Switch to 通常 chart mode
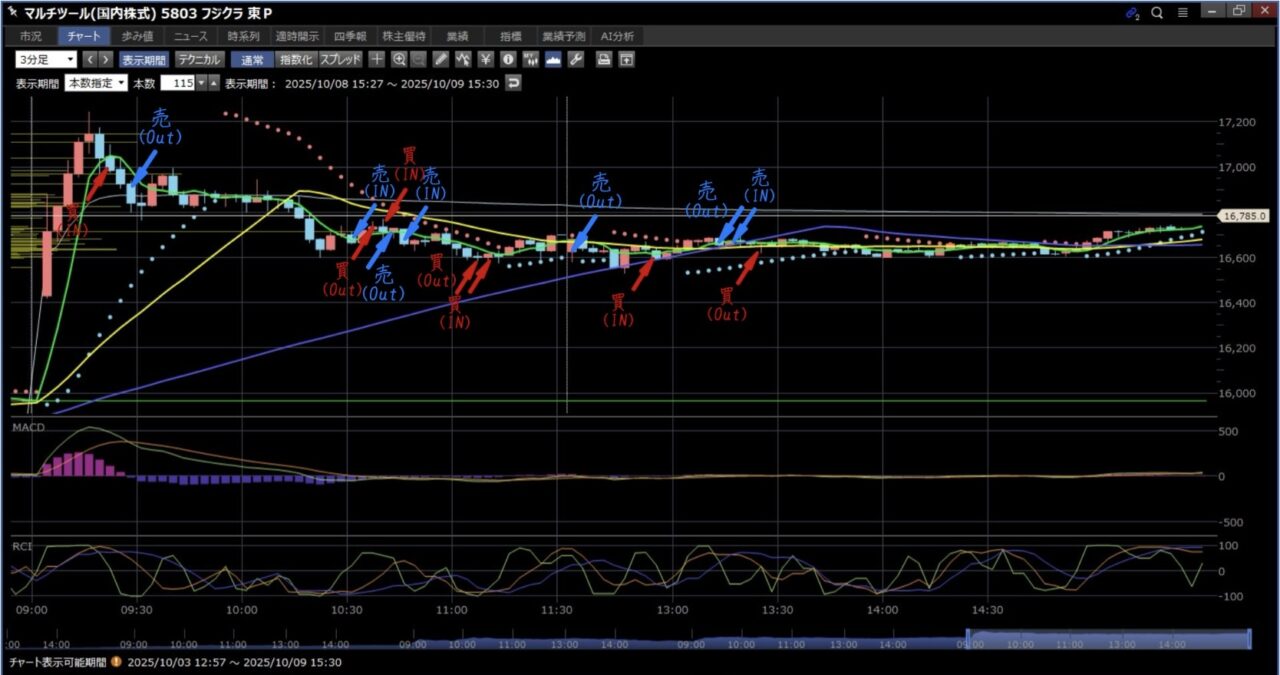The width and height of the screenshot is (1280, 675). 252,59
